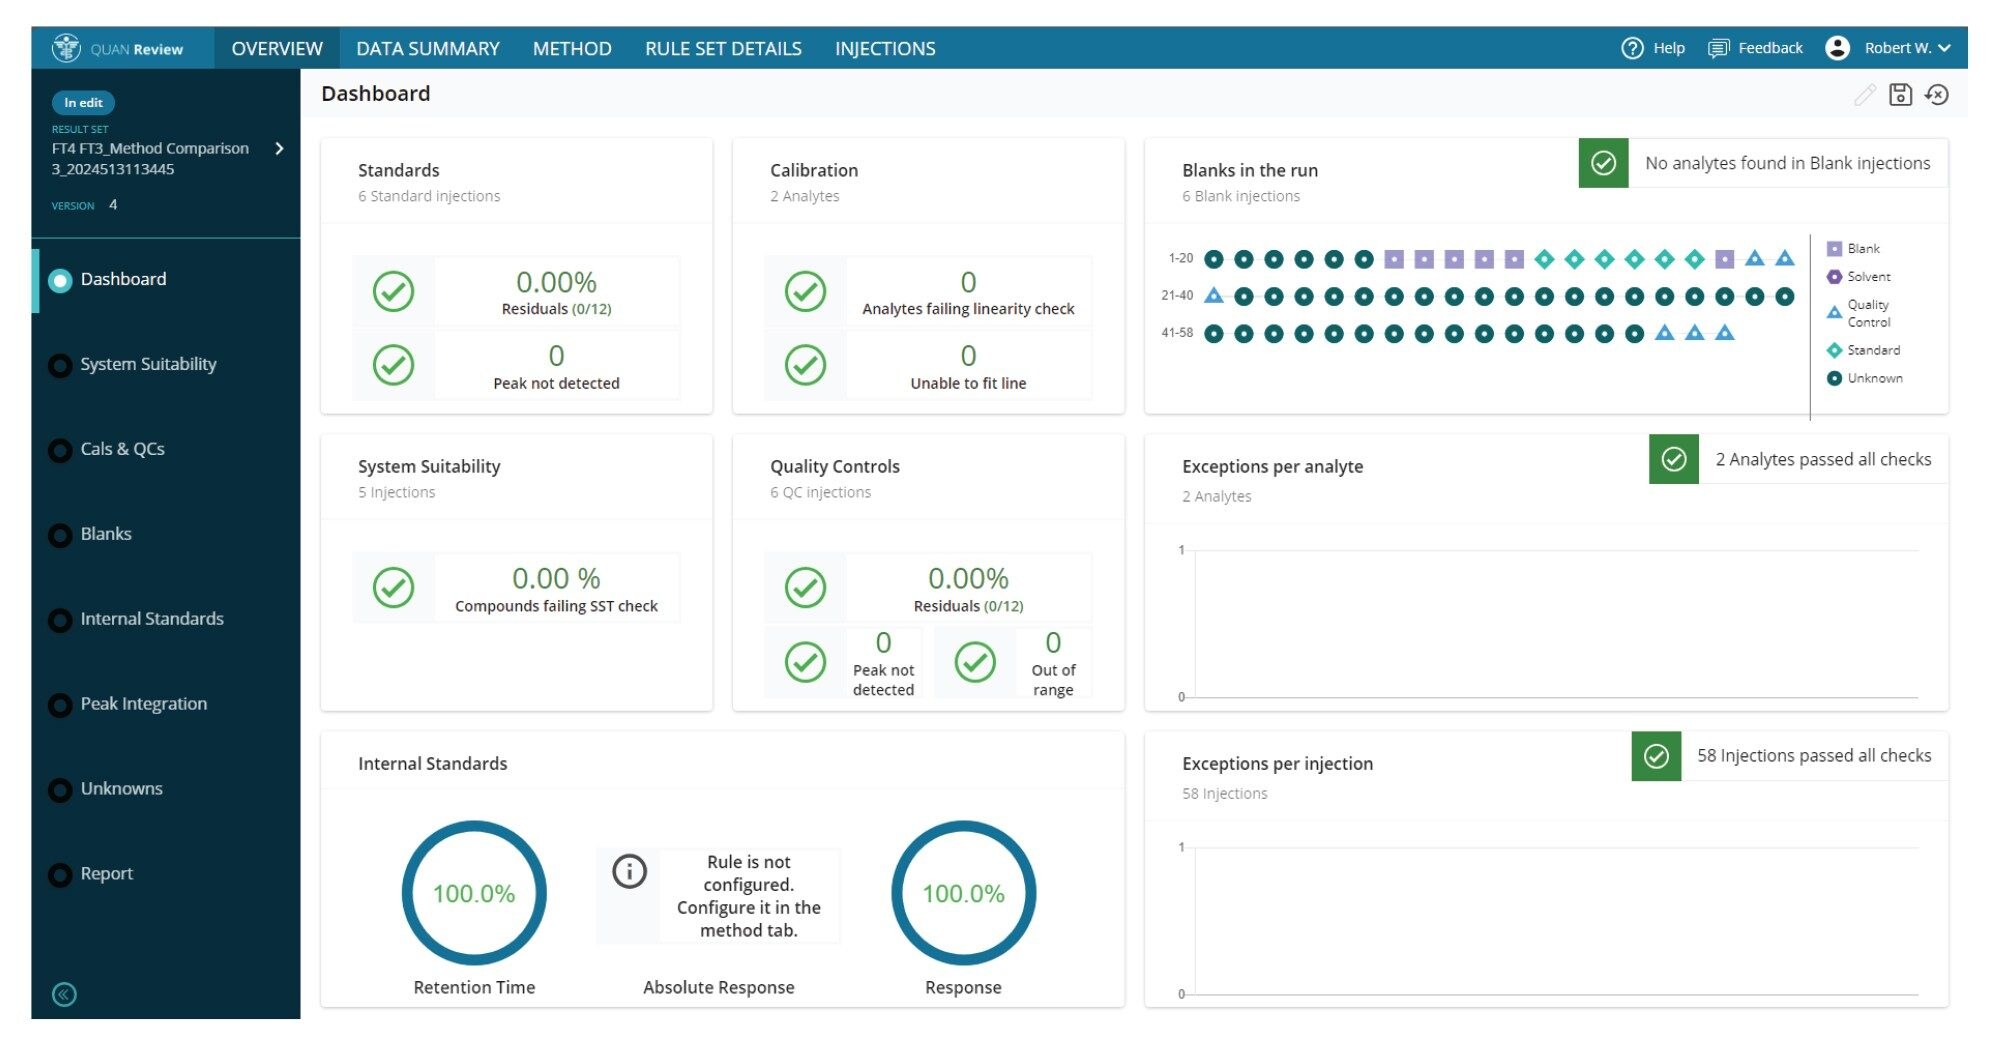This screenshot has height=1053, width=2000.
Task: Click the In edit status badge
Action: [x=83, y=102]
